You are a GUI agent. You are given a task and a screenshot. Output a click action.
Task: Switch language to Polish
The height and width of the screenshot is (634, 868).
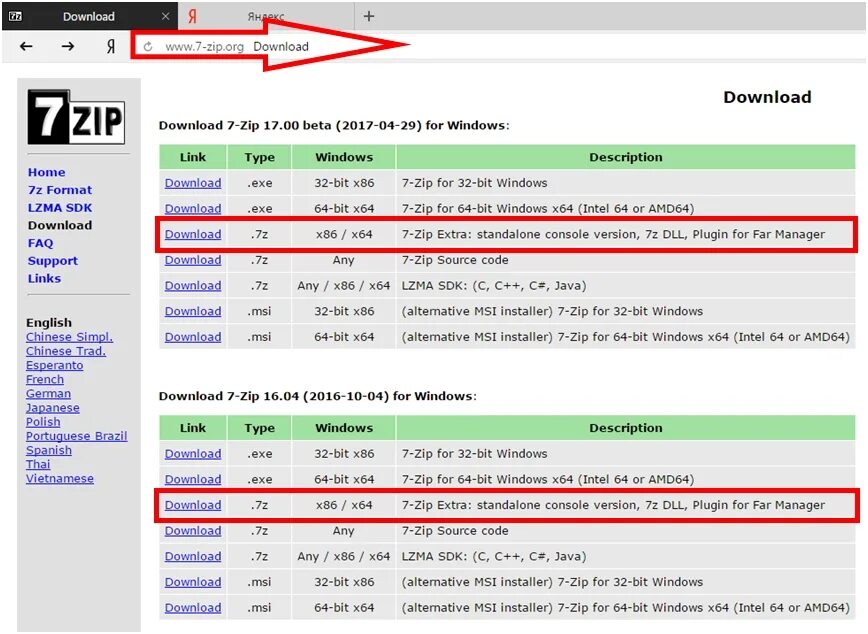click(x=43, y=422)
